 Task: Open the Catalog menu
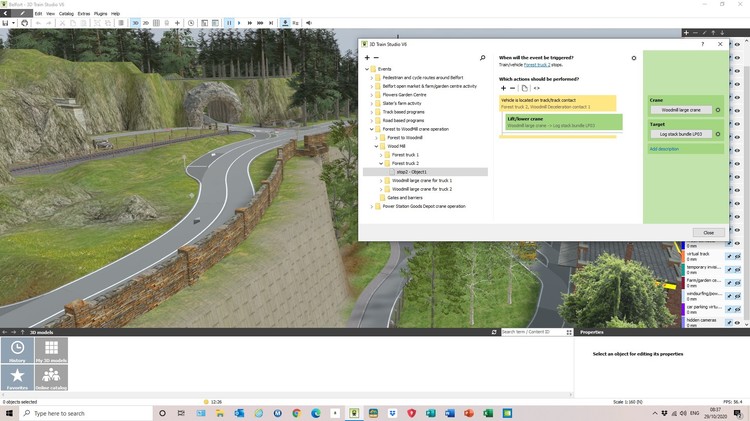66,13
